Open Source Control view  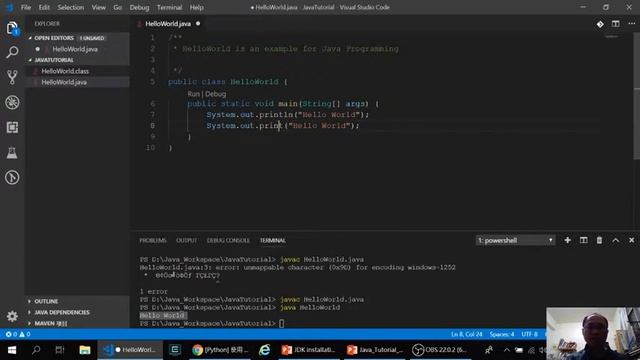point(12,77)
